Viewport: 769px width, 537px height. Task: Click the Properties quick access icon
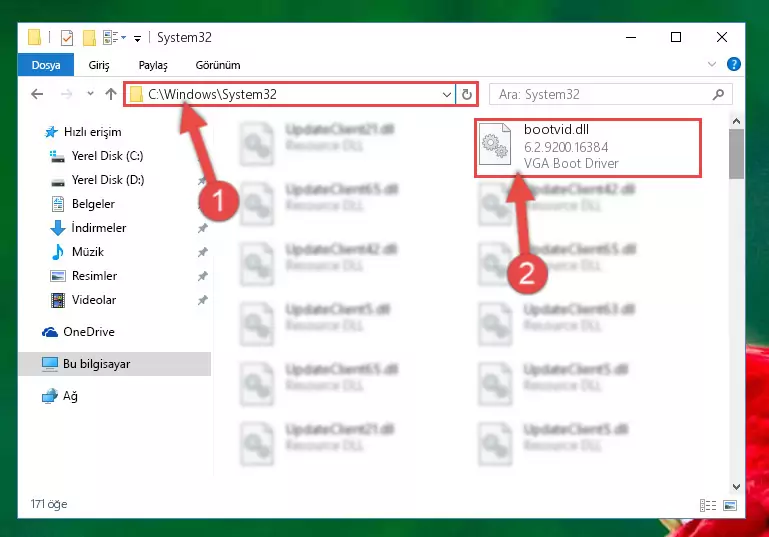67,38
